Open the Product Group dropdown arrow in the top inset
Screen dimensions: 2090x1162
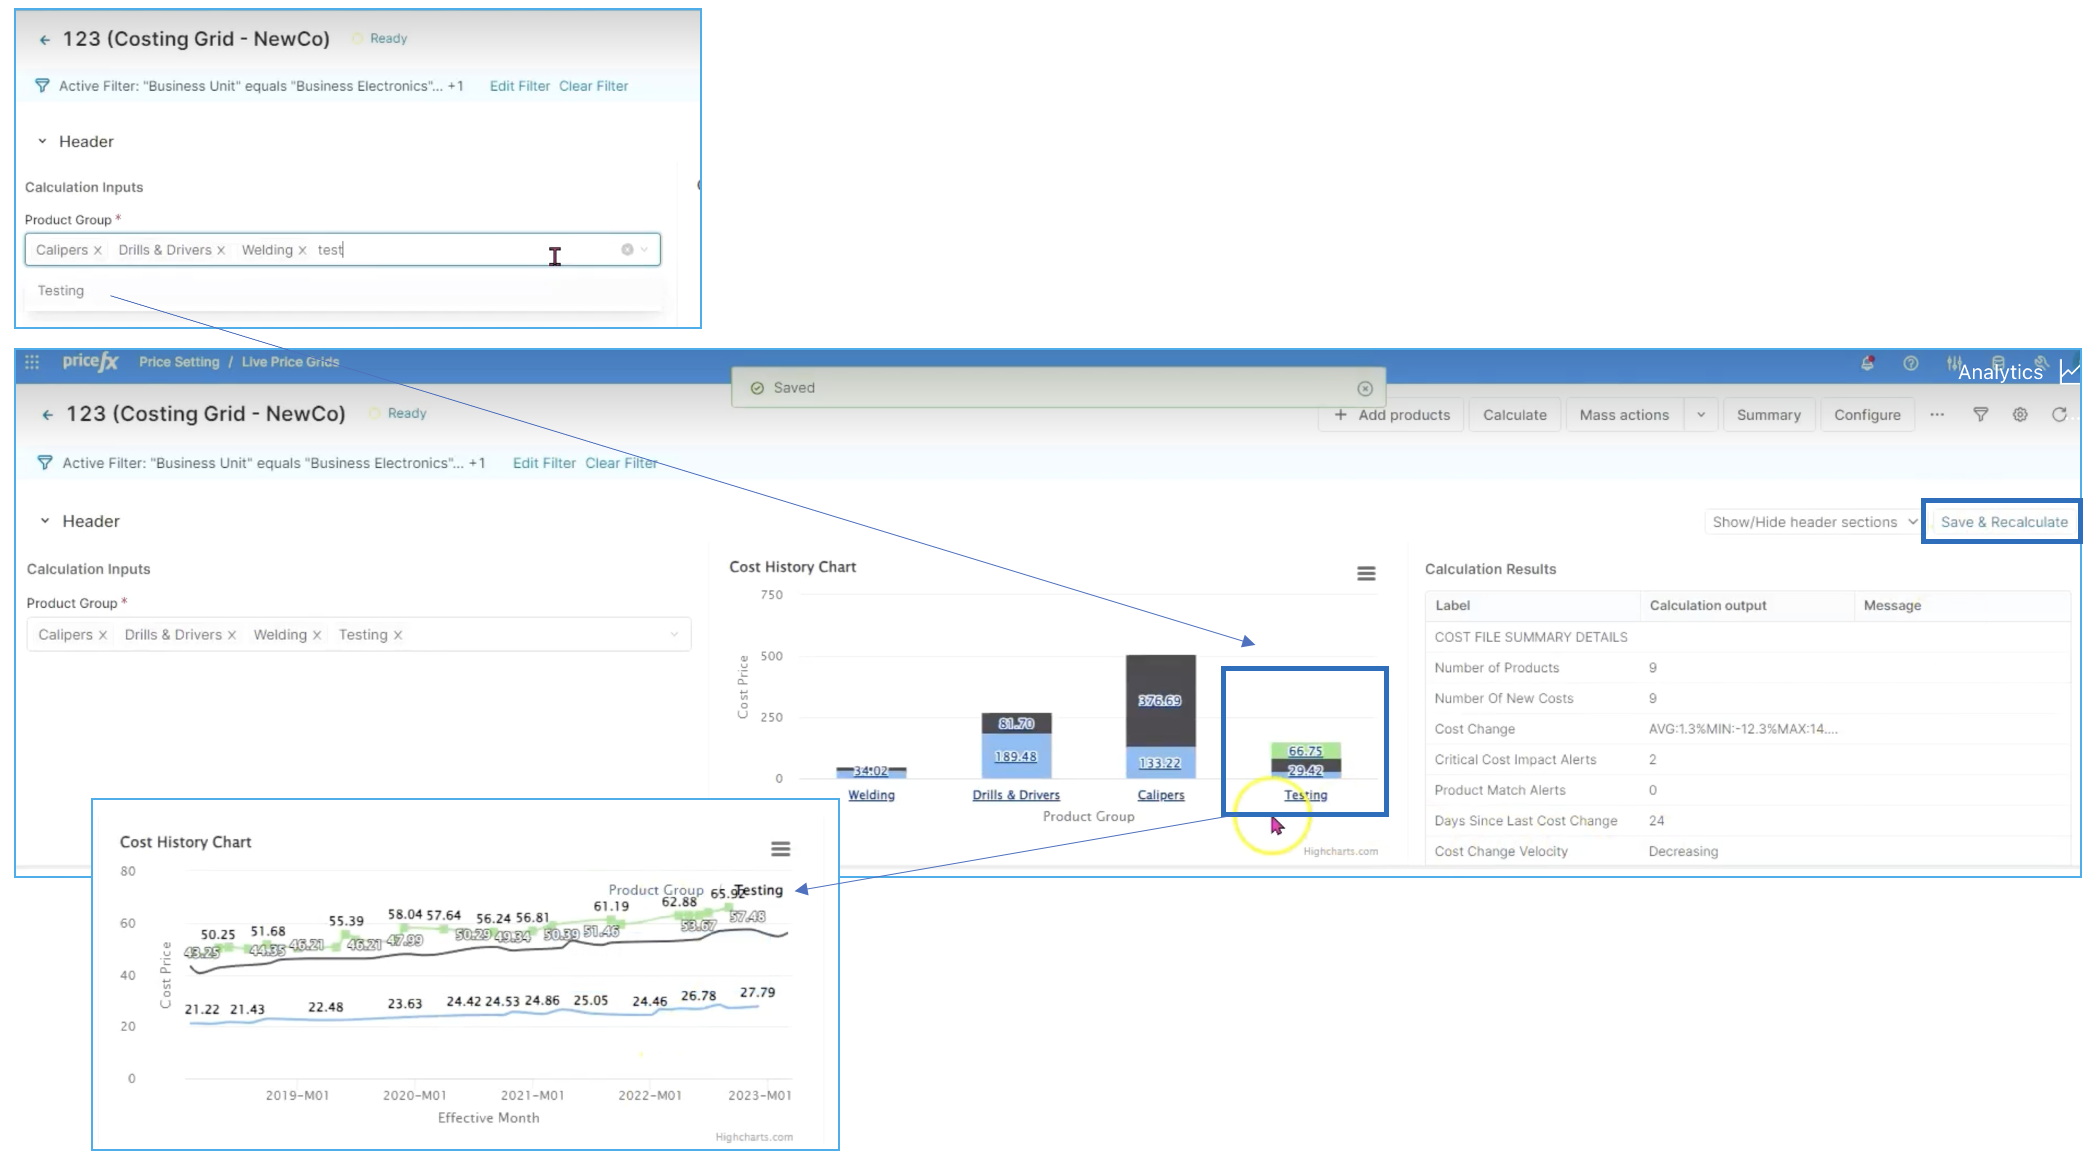[645, 250]
